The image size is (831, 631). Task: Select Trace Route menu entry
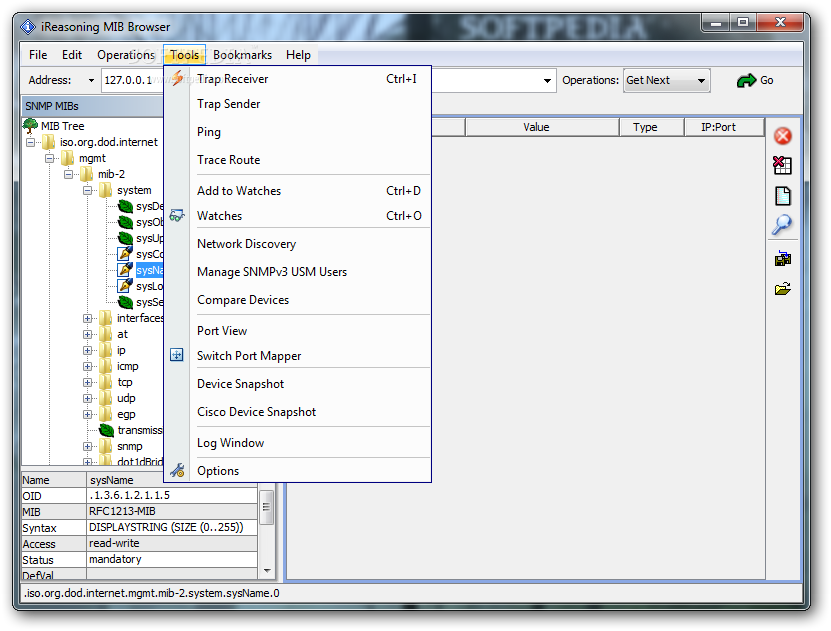click(228, 159)
